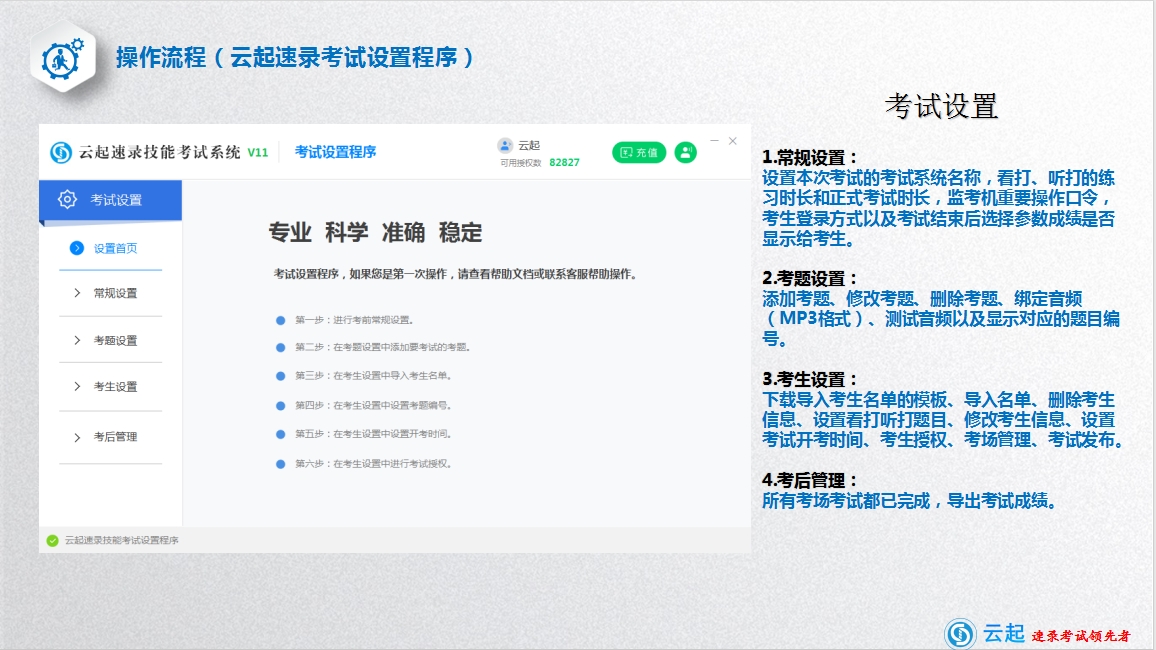Click the 1.常规设置 heading on slide
Image resolution: width=1156 pixels, height=650 pixels.
pyautogui.click(x=809, y=158)
